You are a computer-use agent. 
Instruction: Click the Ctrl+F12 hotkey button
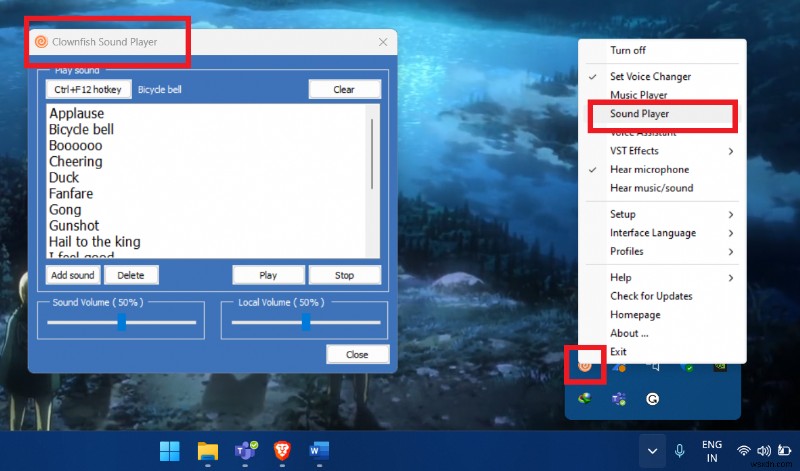click(88, 89)
